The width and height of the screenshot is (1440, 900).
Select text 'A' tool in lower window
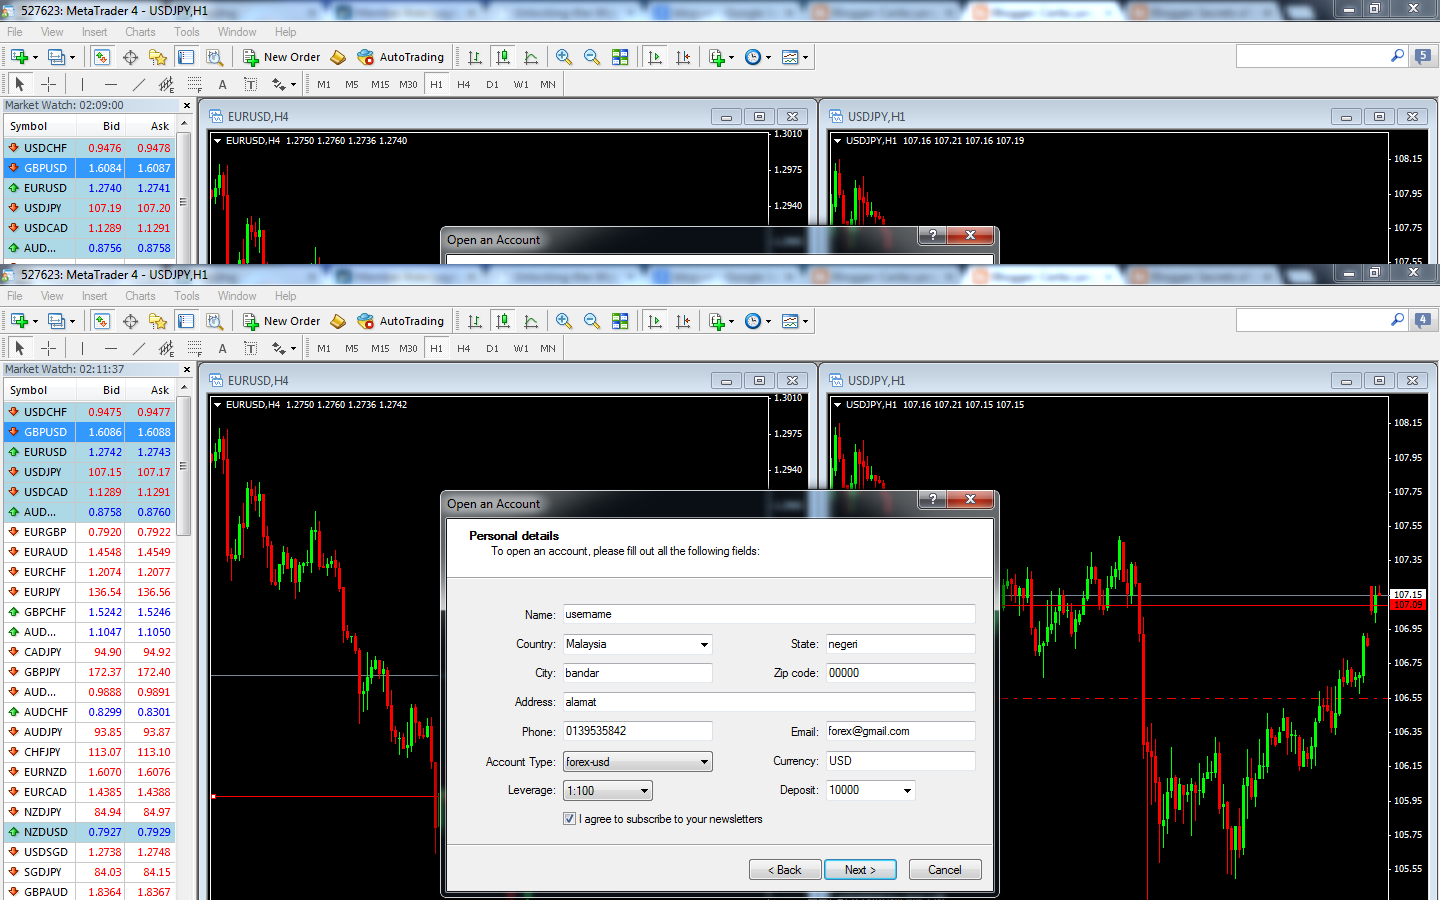pyautogui.click(x=222, y=348)
